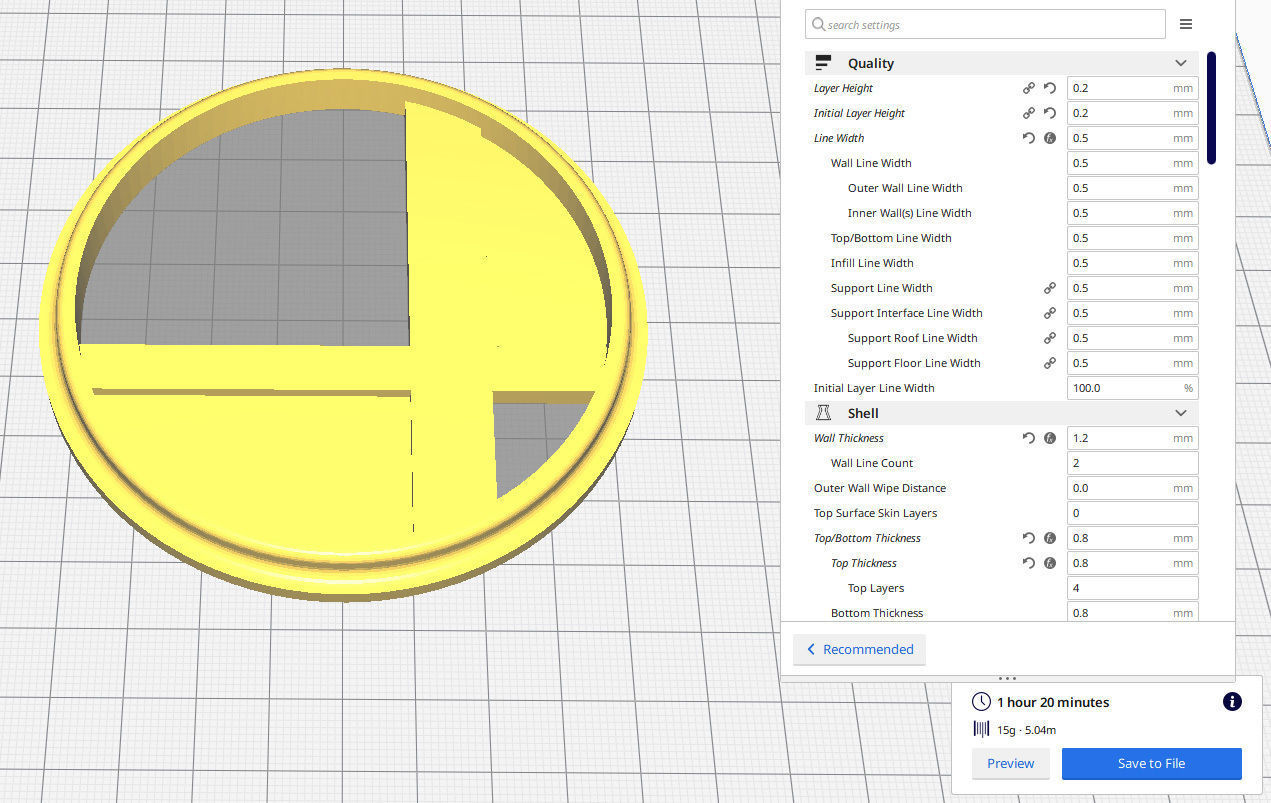
Task: Edit the Wall Line Width field
Action: pos(1132,163)
